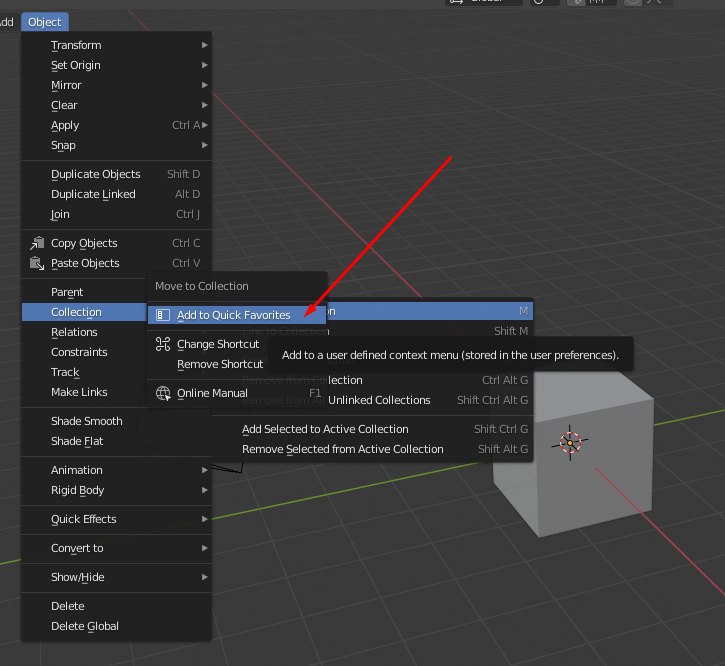Click the Change Shortcut icon
725x666 pixels.
(x=163, y=344)
